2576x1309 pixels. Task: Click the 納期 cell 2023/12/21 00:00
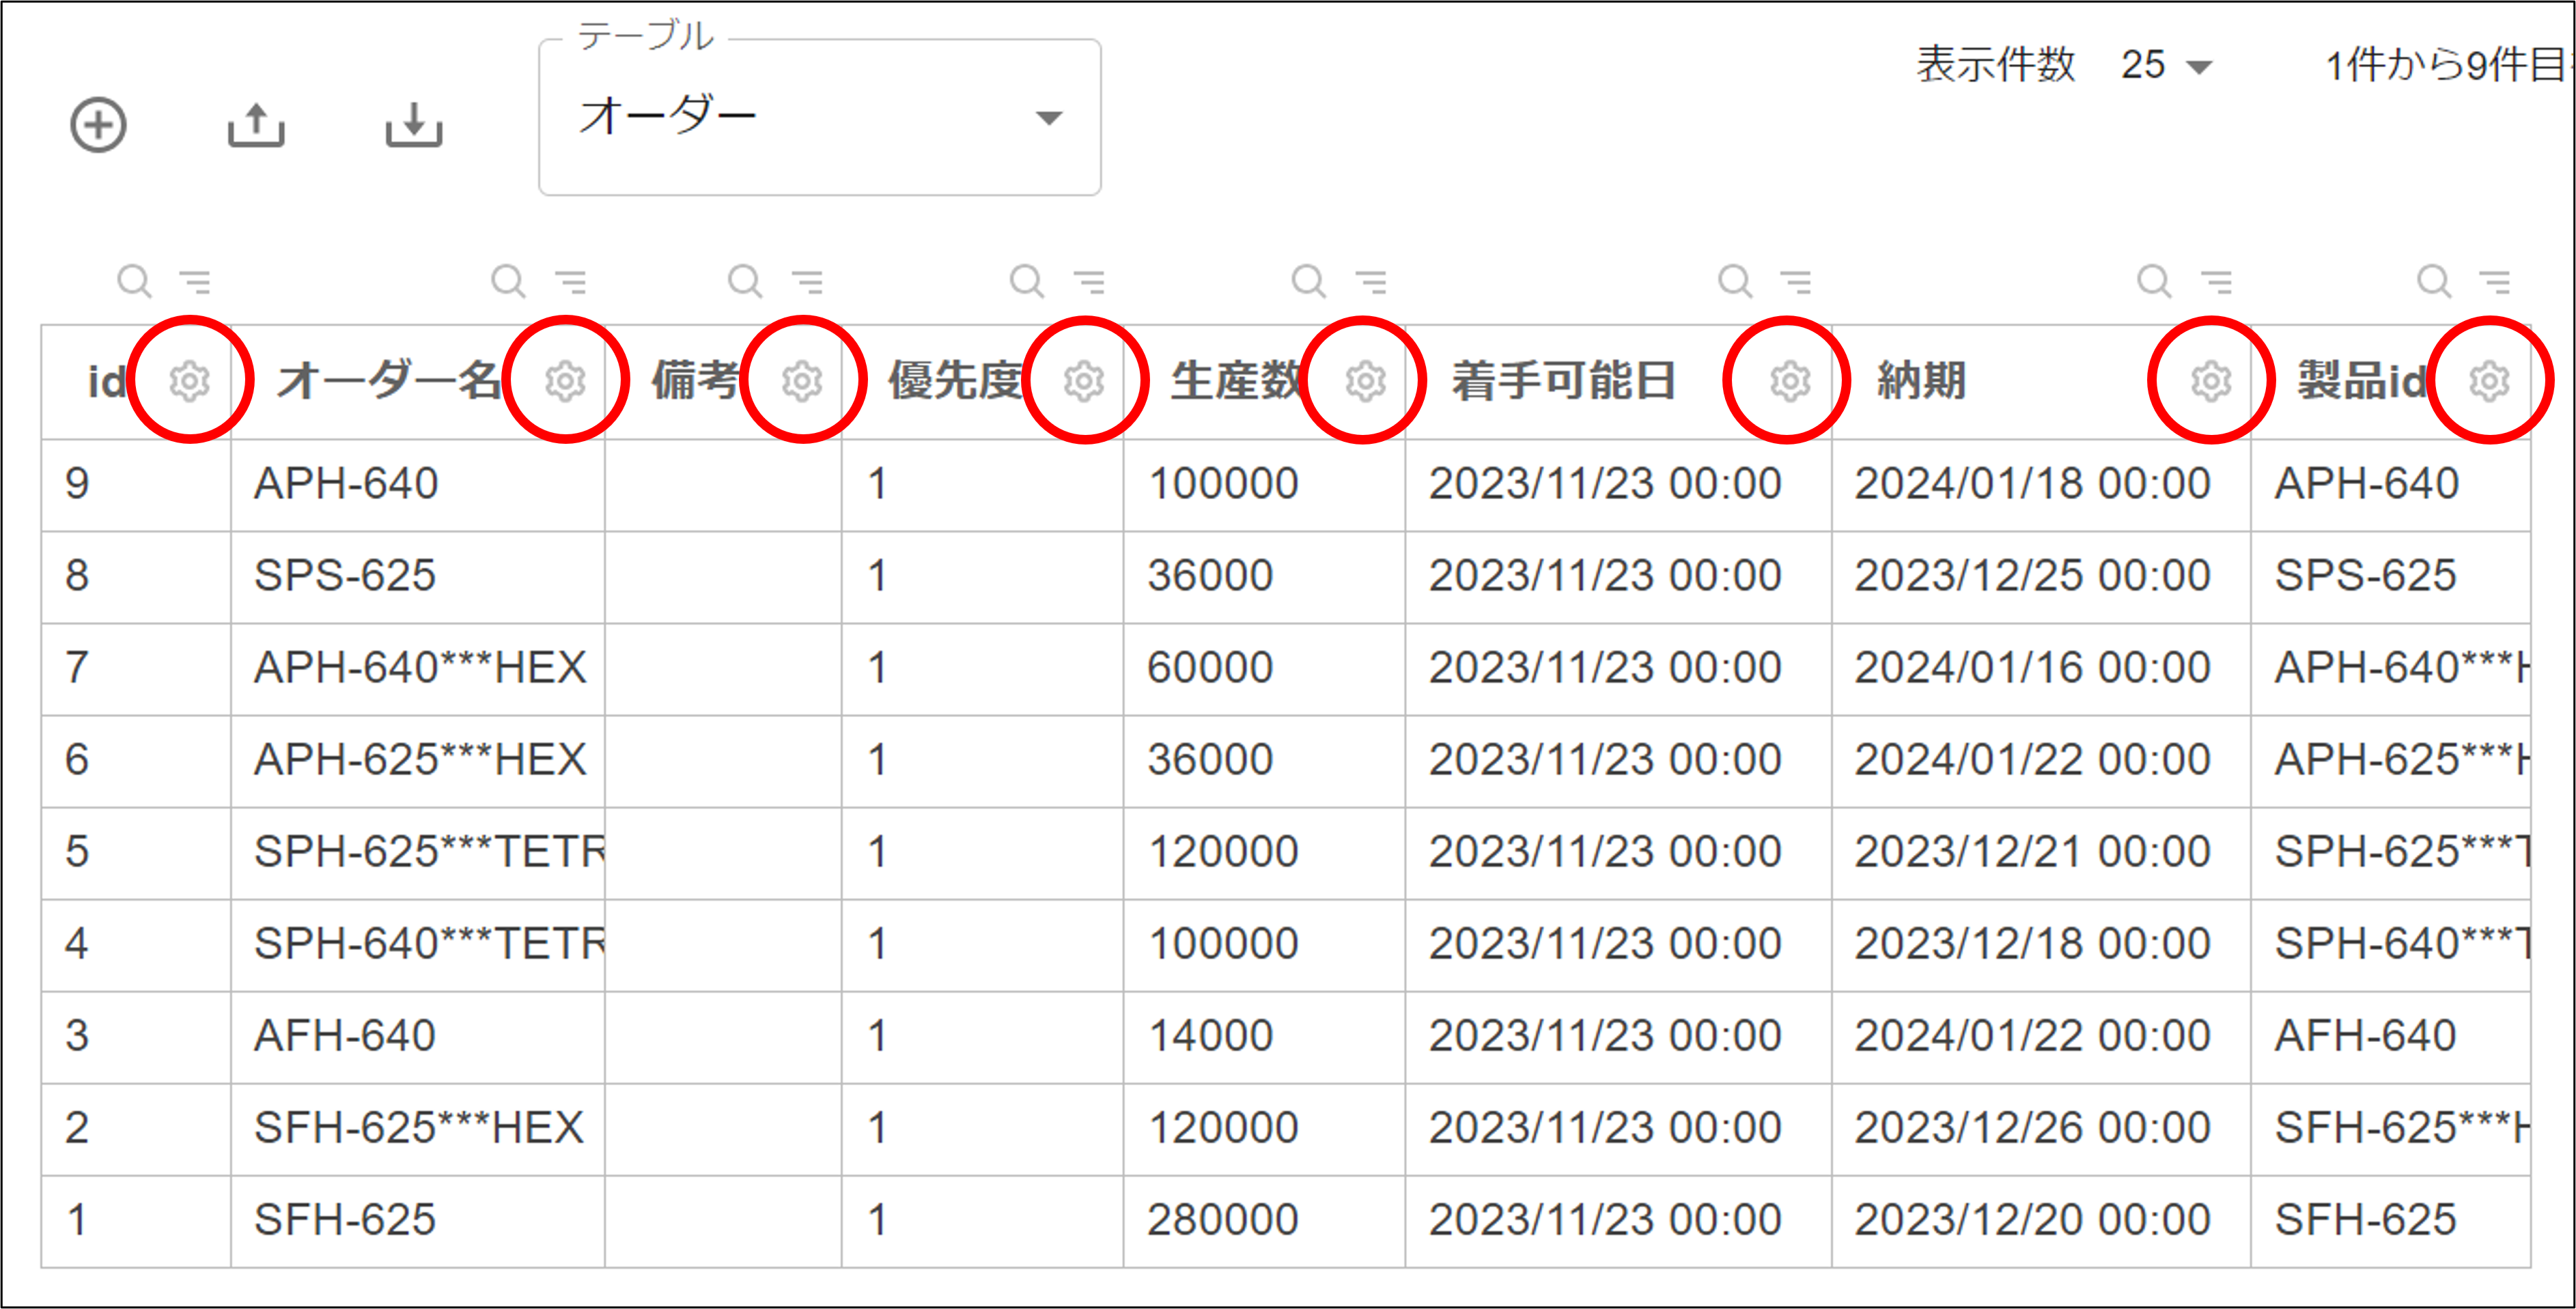(2041, 853)
